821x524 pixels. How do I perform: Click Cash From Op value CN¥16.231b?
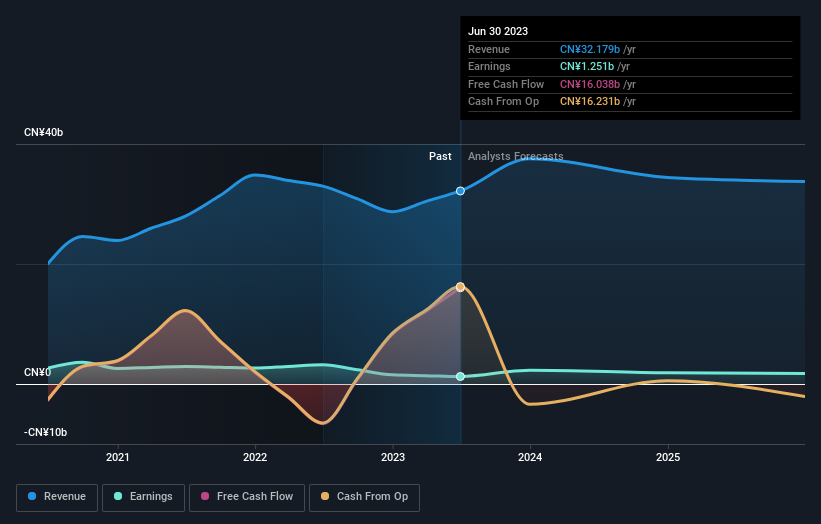[590, 102]
